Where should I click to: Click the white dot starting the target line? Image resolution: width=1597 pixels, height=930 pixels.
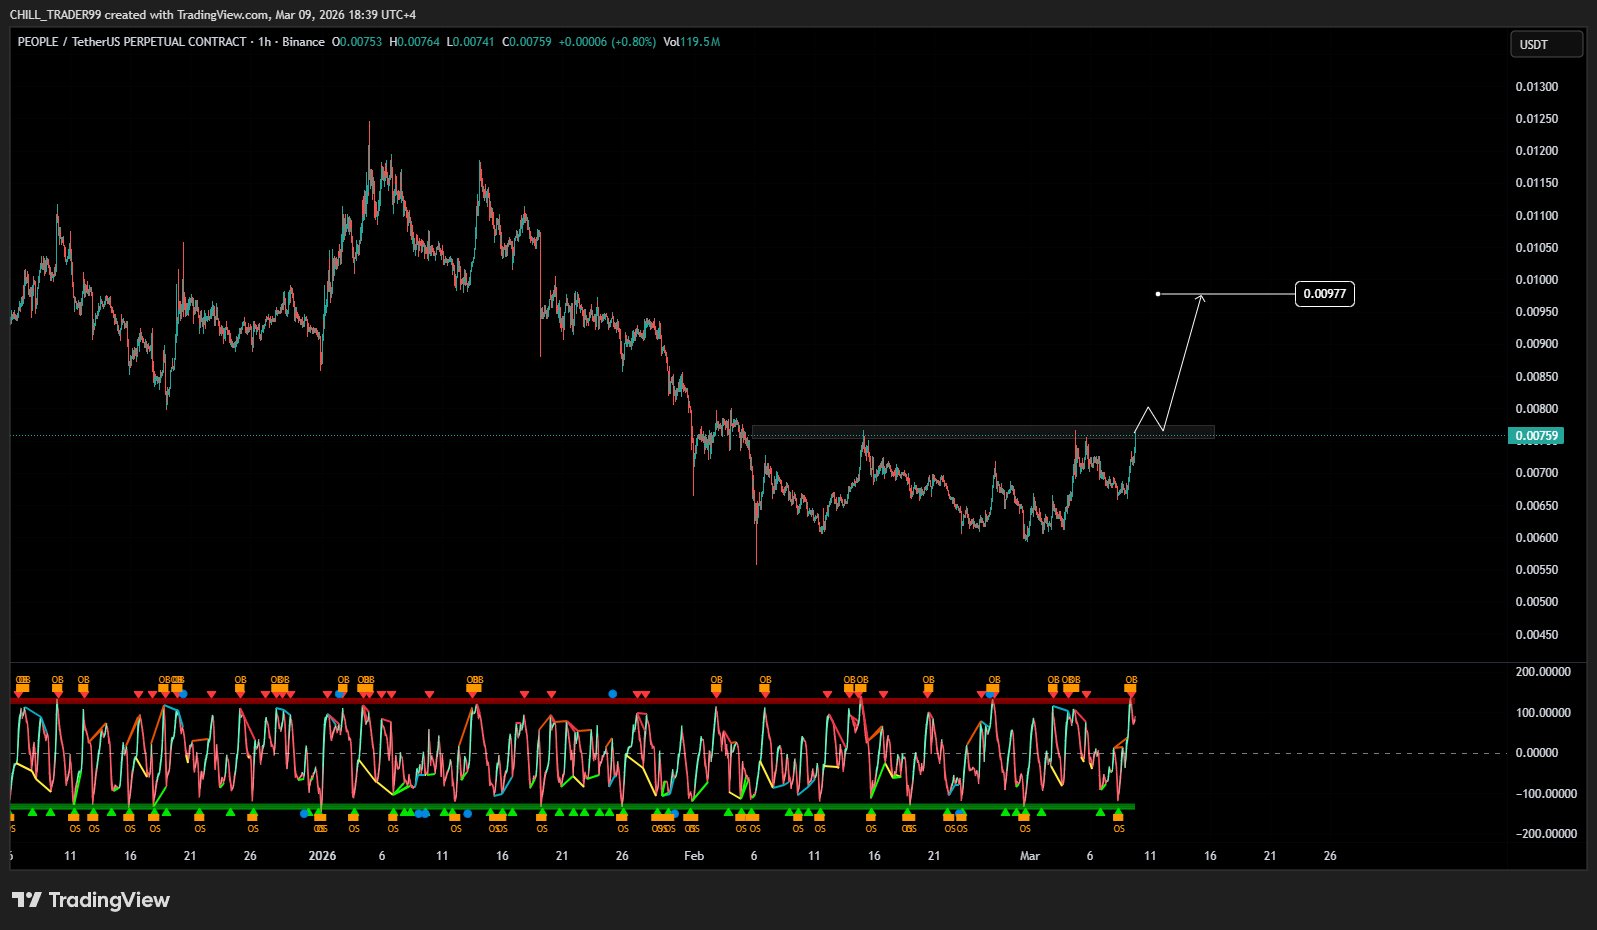tap(1158, 294)
